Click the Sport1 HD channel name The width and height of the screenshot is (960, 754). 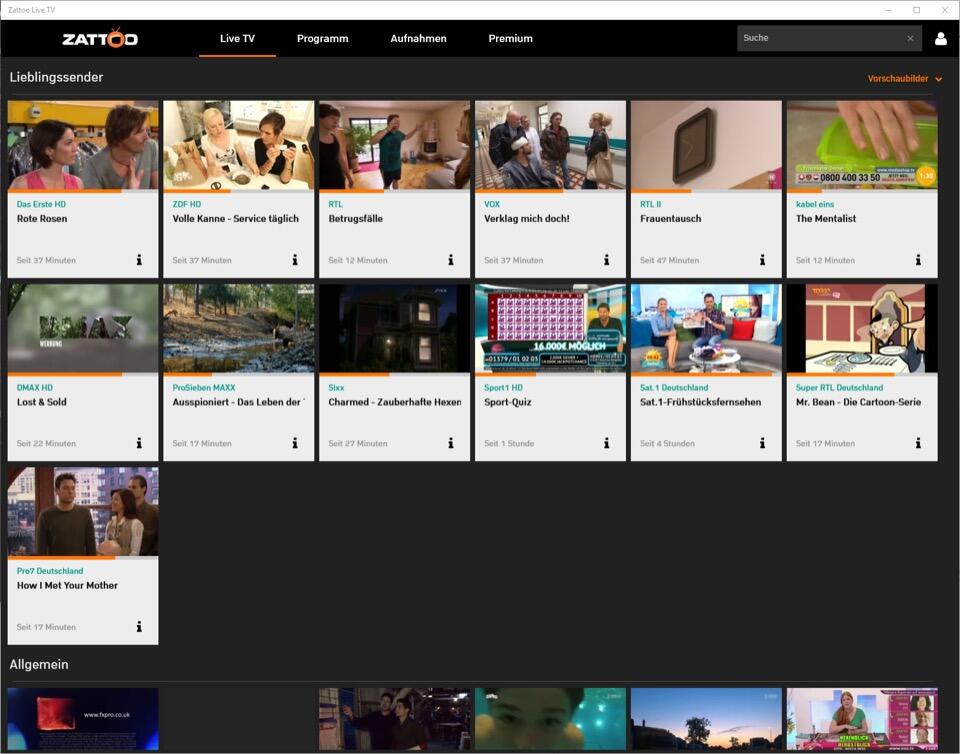click(x=503, y=387)
